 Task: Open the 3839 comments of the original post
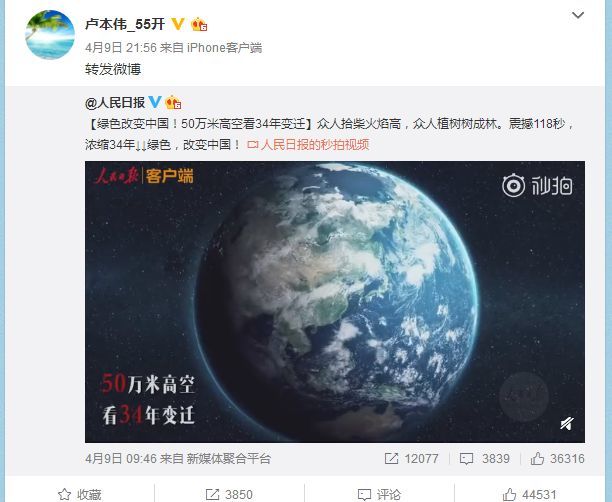tap(484, 458)
